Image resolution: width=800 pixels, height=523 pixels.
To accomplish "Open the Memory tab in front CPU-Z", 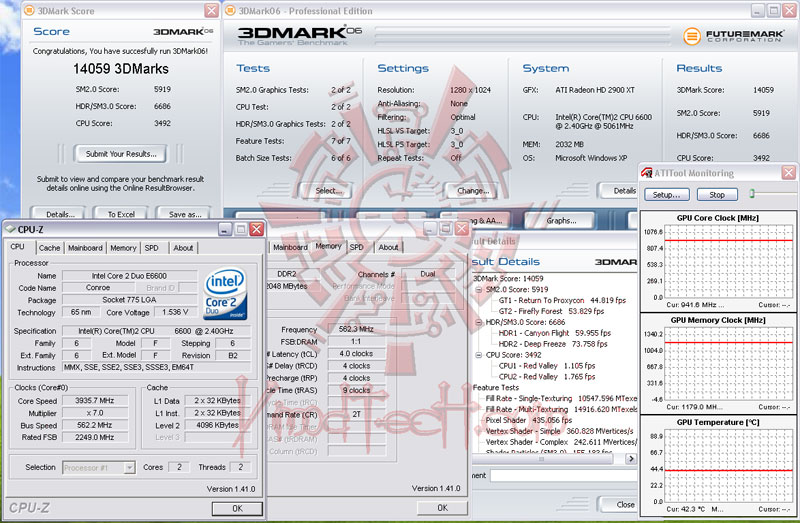I will (x=123, y=248).
